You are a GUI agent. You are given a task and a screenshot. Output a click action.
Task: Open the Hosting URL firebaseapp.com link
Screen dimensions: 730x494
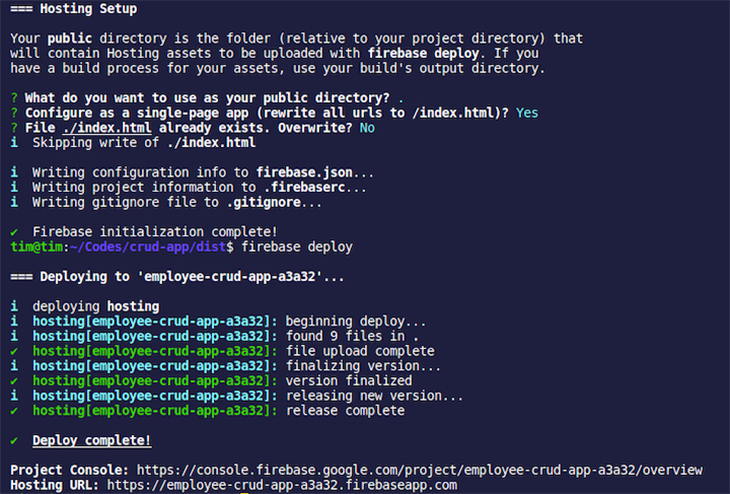pos(282,485)
